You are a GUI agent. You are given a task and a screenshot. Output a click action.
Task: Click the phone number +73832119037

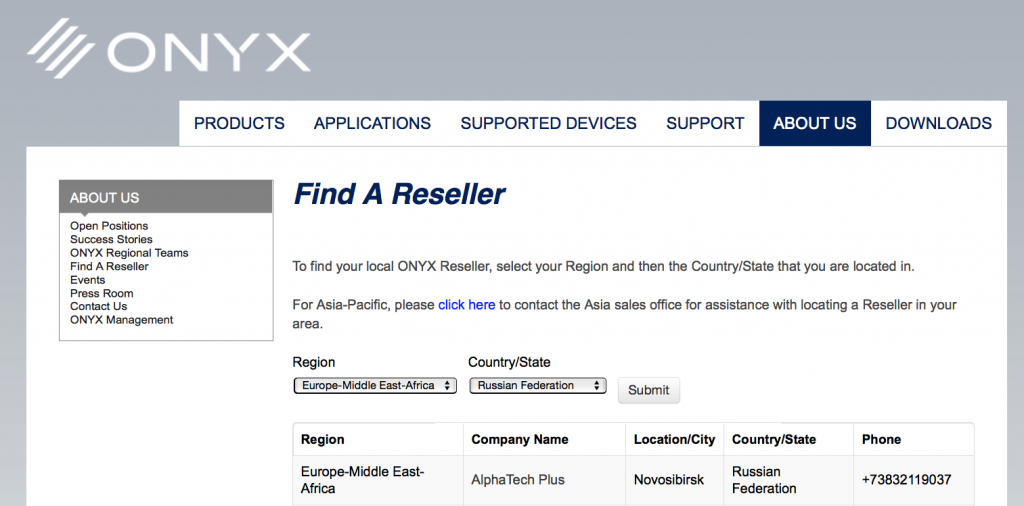906,480
